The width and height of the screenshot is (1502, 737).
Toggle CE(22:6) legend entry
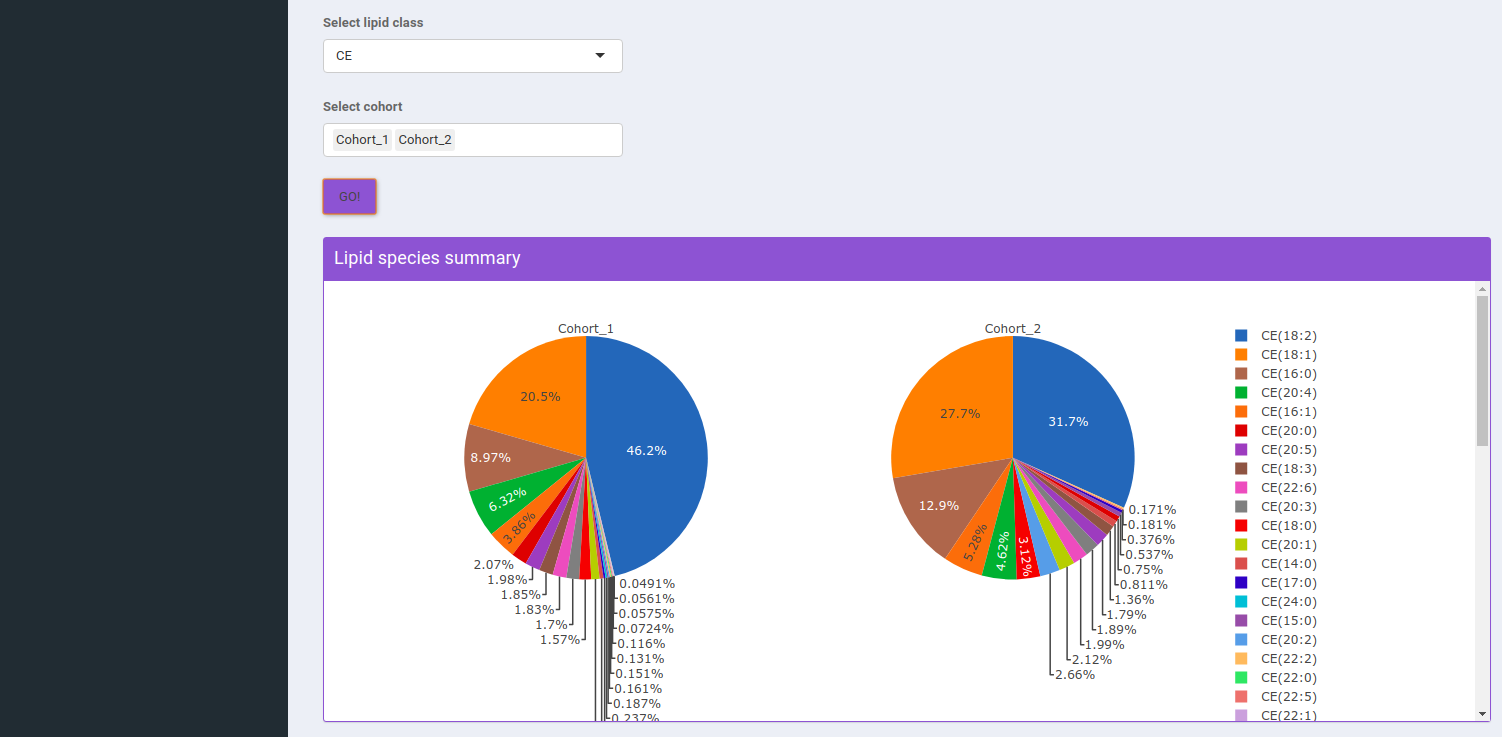[1275, 488]
